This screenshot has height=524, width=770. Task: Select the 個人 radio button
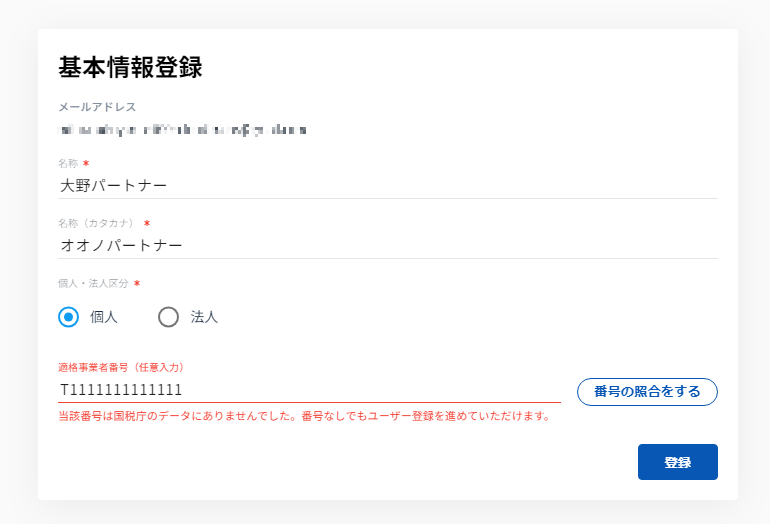[69, 317]
